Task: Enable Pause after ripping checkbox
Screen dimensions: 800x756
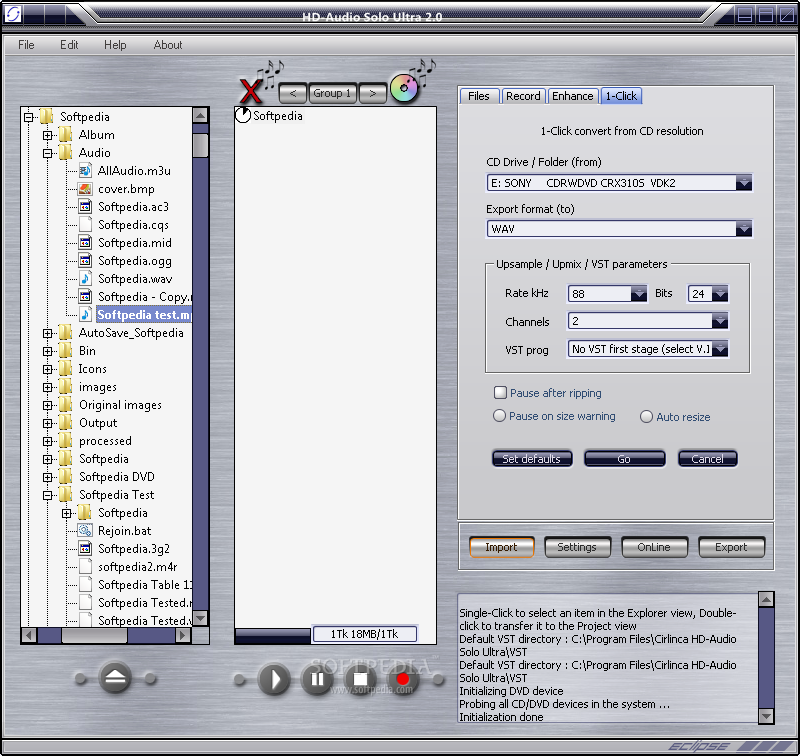Action: [x=500, y=392]
